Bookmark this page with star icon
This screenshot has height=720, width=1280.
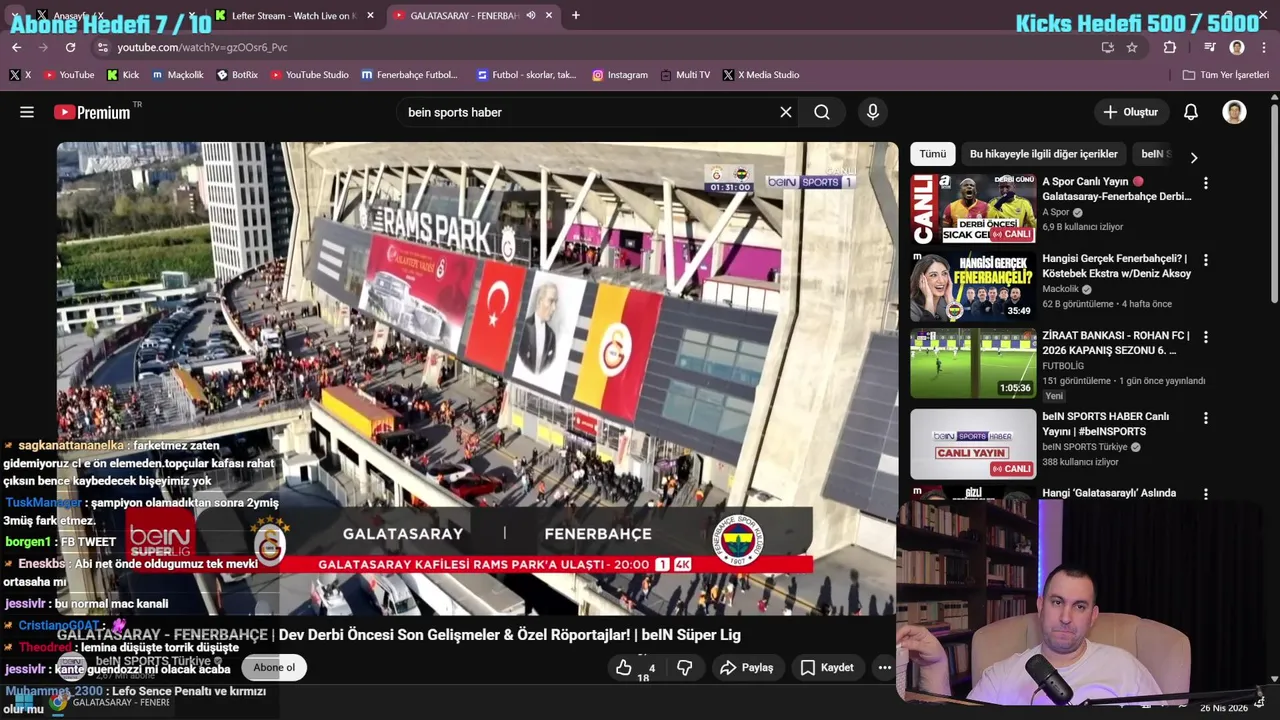1132,47
